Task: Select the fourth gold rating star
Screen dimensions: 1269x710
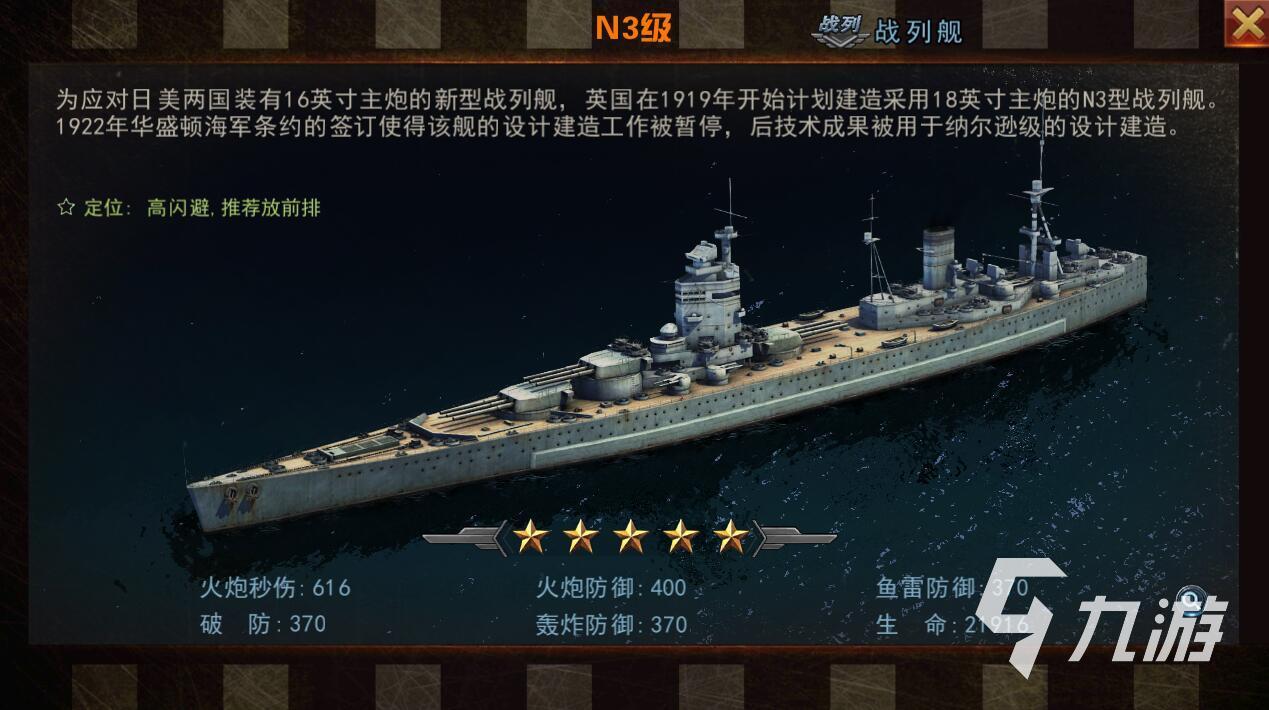Action: point(680,537)
